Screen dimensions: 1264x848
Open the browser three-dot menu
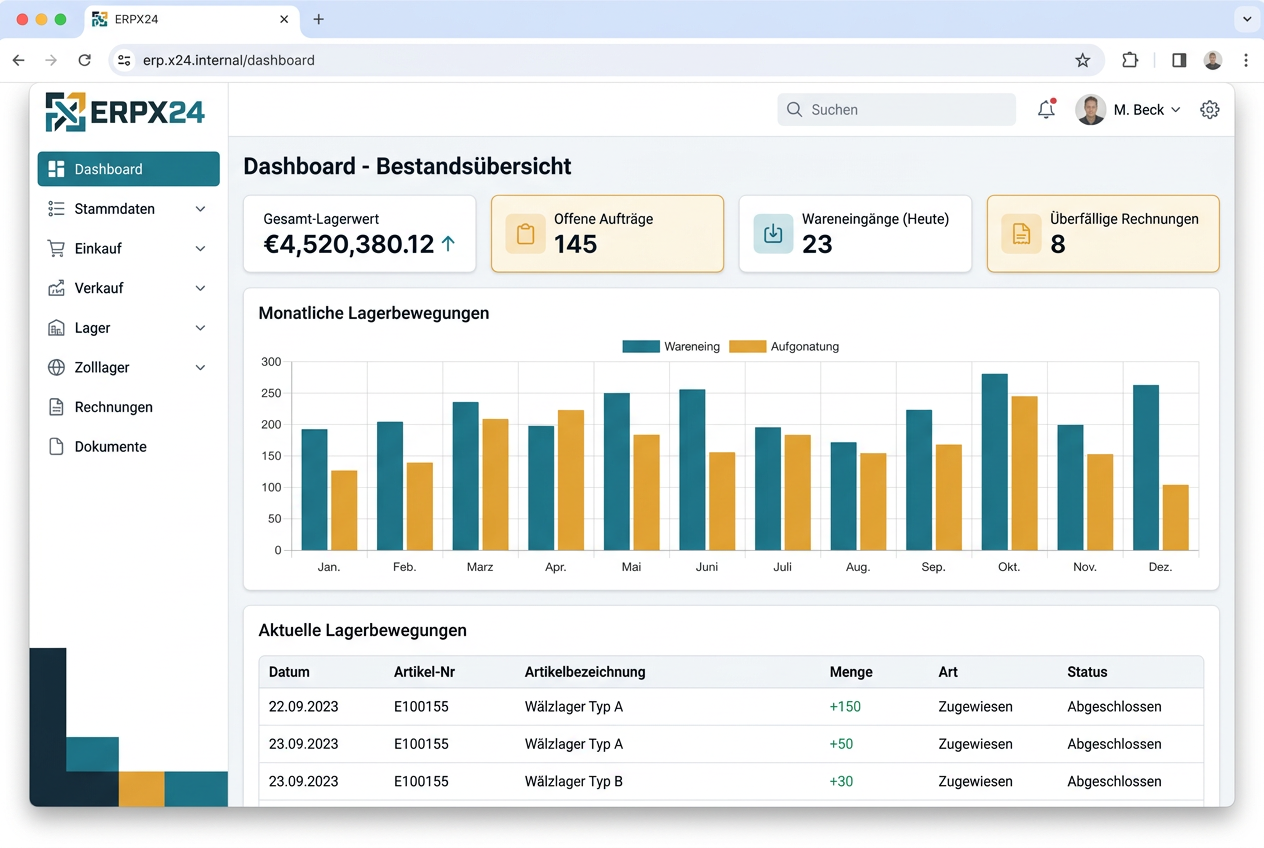1246,60
